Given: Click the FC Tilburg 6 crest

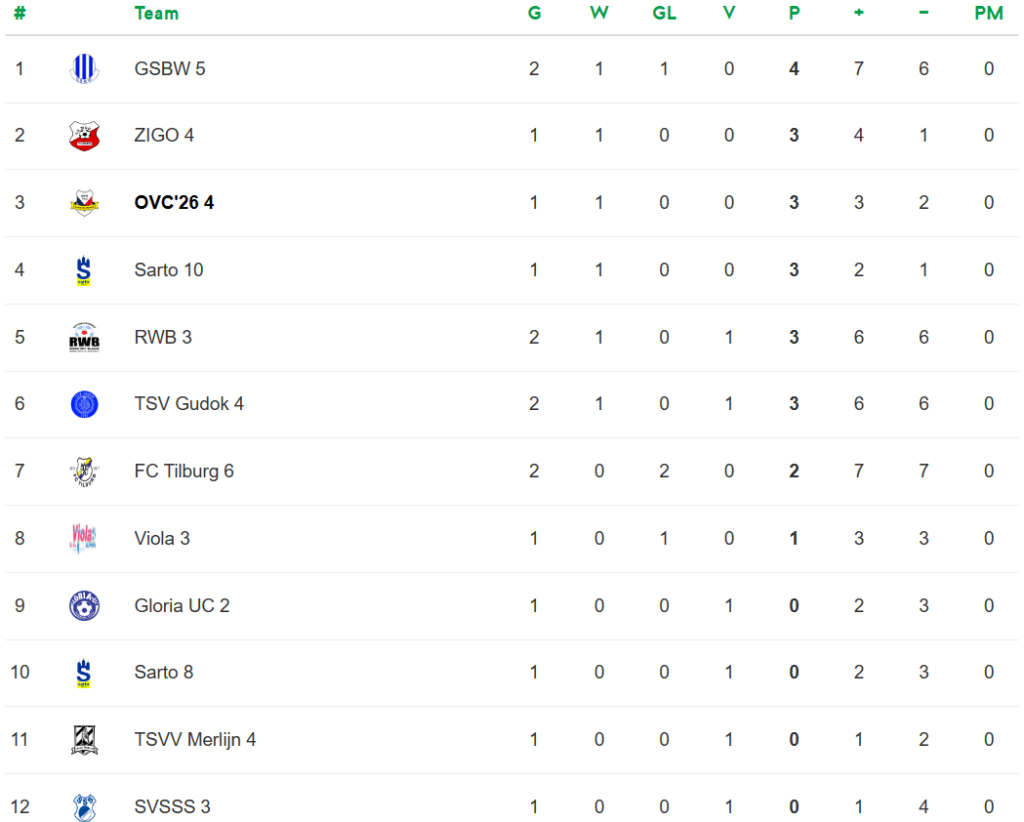Looking at the screenshot, I should pyautogui.click(x=84, y=471).
